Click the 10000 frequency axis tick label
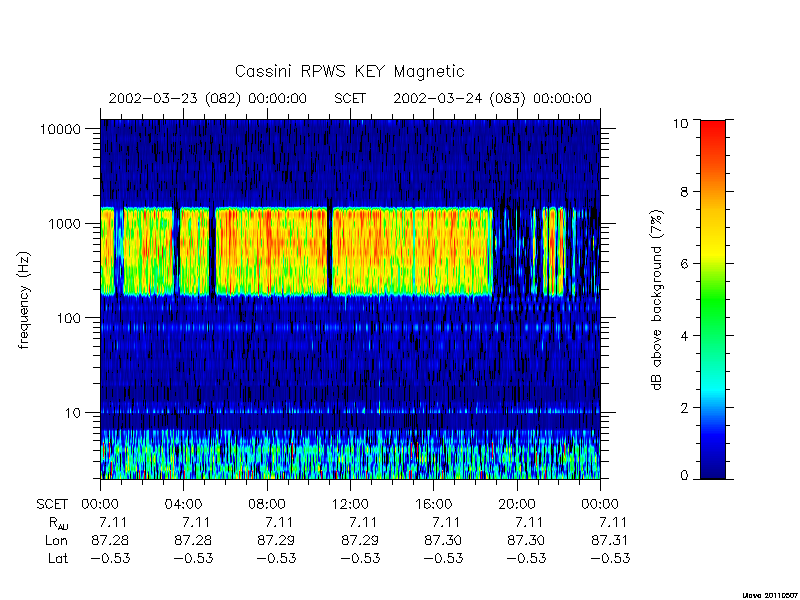 (x=60, y=129)
